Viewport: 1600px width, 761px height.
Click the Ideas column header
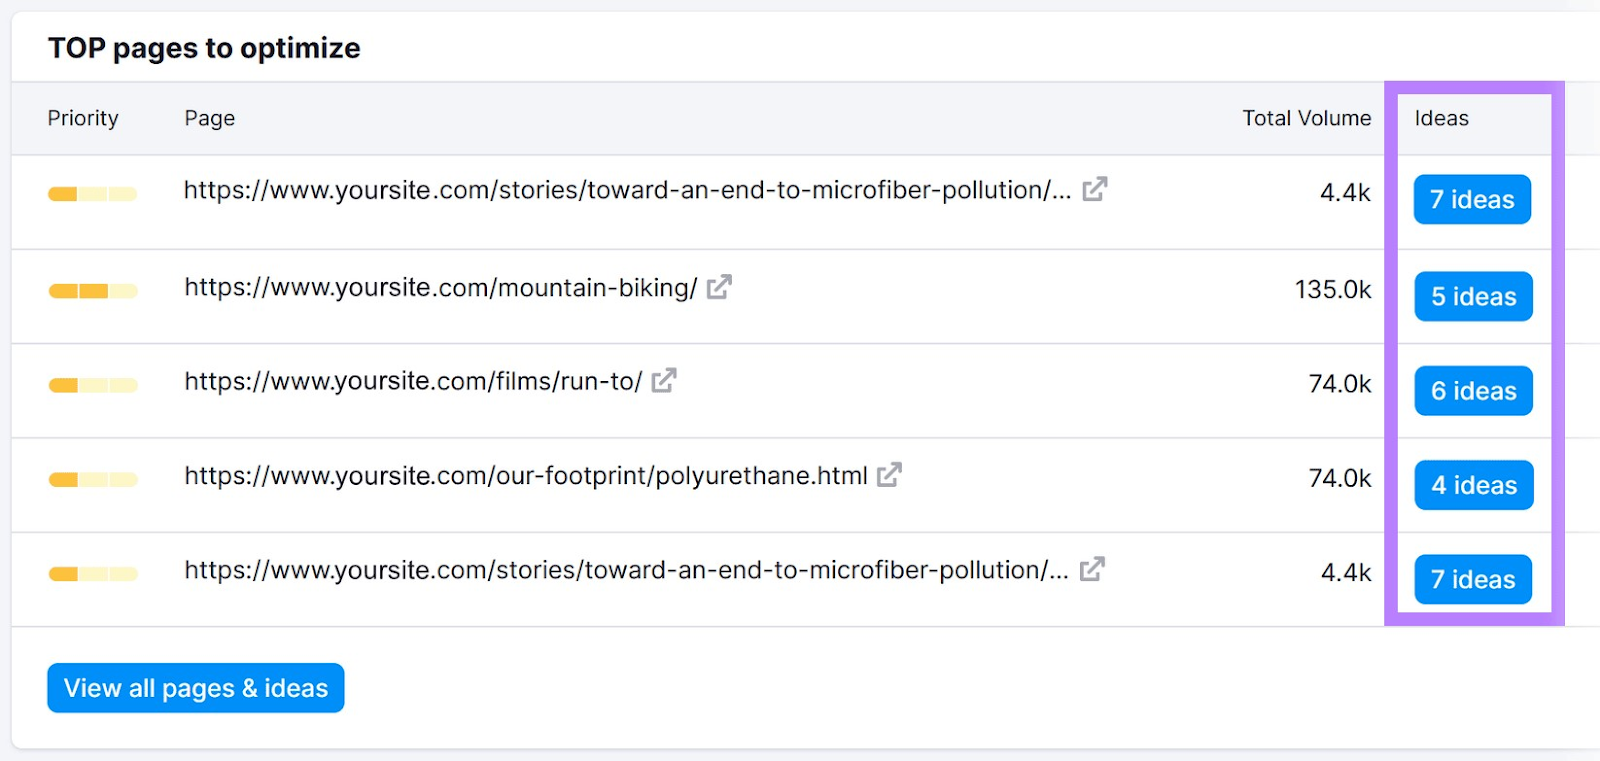[1441, 118]
